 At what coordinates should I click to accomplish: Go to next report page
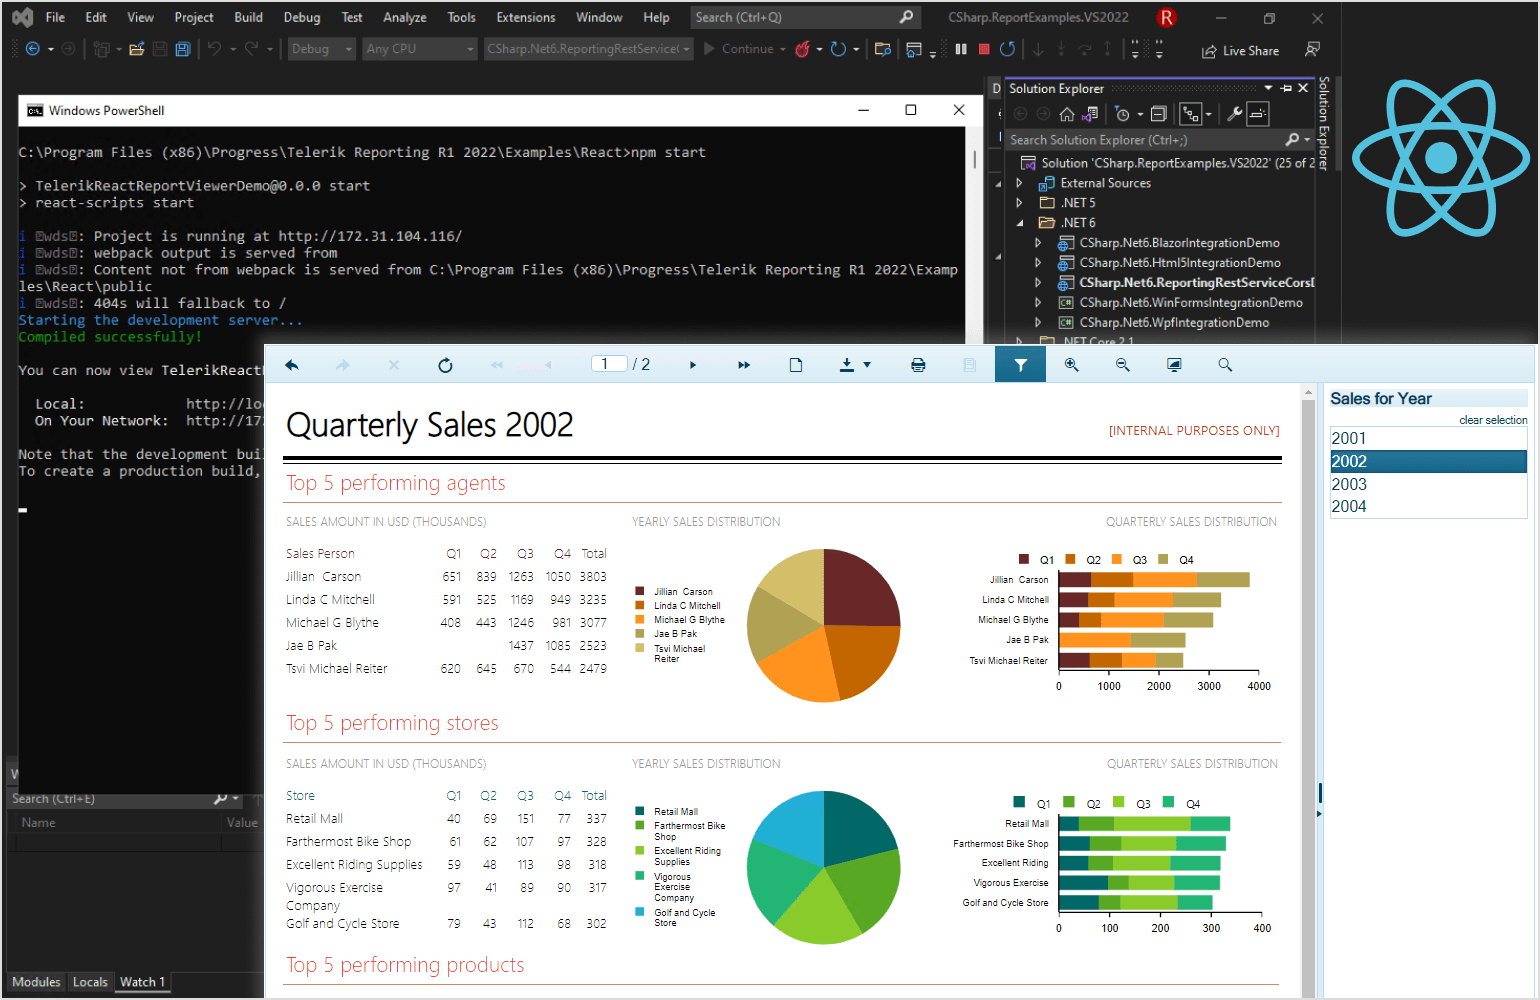[692, 365]
